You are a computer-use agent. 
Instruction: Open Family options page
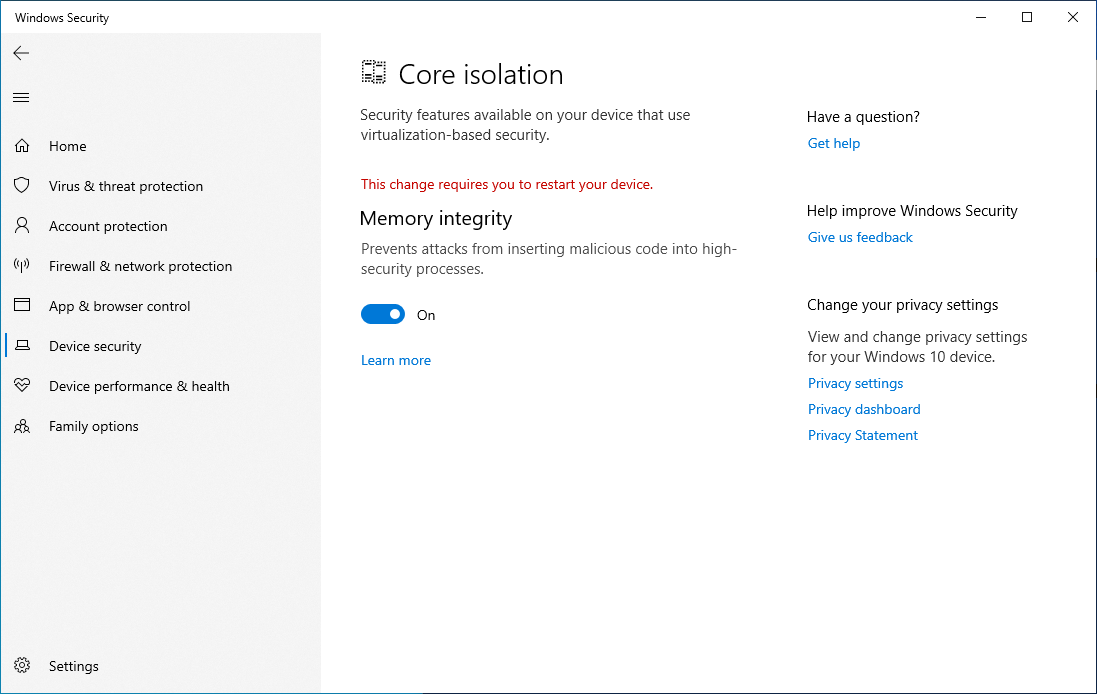click(x=94, y=426)
